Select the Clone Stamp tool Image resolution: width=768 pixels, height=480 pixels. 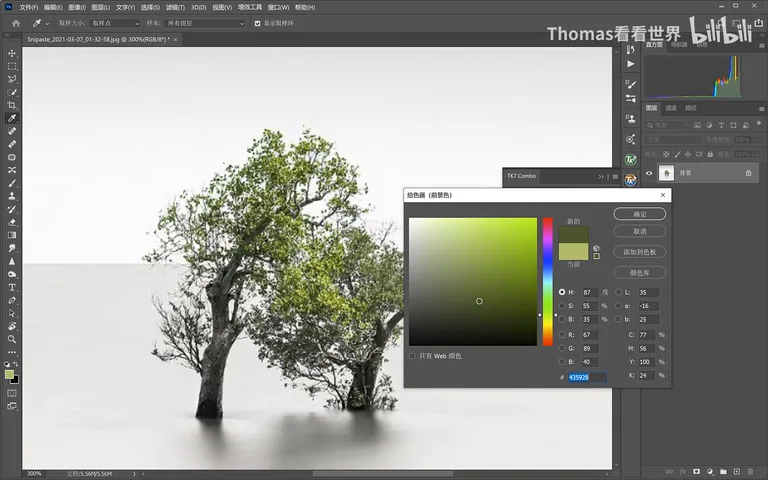12,196
